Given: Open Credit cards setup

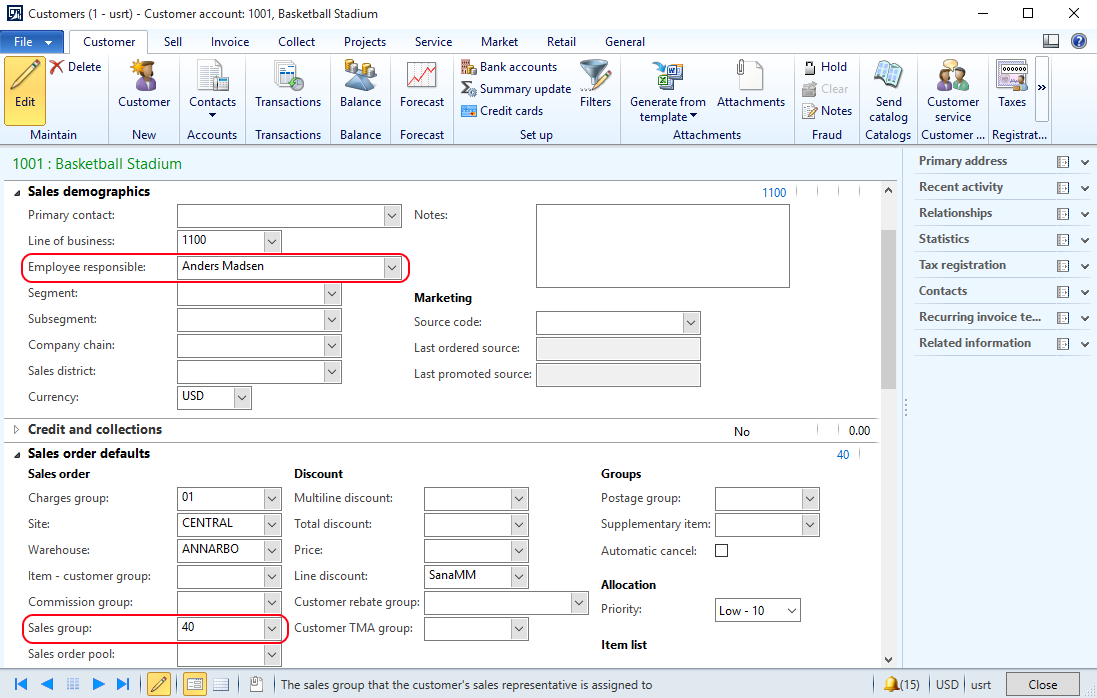Looking at the screenshot, I should [502, 111].
